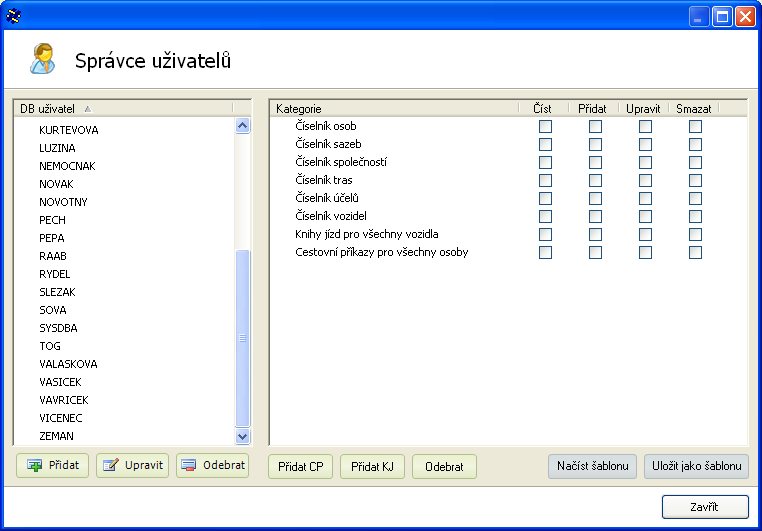Select user TOG
Image resolution: width=762 pixels, height=531 pixels.
[x=50, y=346]
